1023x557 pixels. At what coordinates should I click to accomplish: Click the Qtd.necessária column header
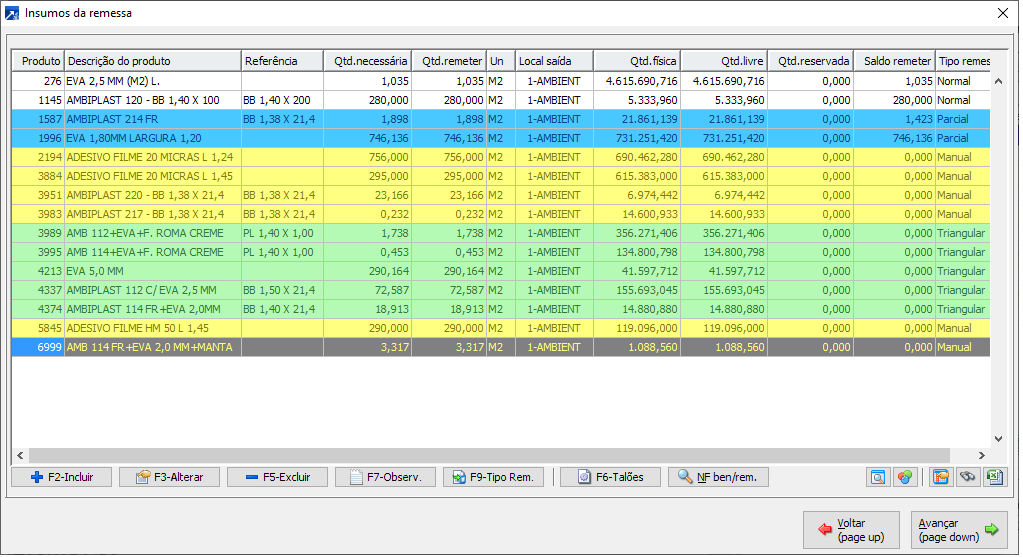click(369, 61)
